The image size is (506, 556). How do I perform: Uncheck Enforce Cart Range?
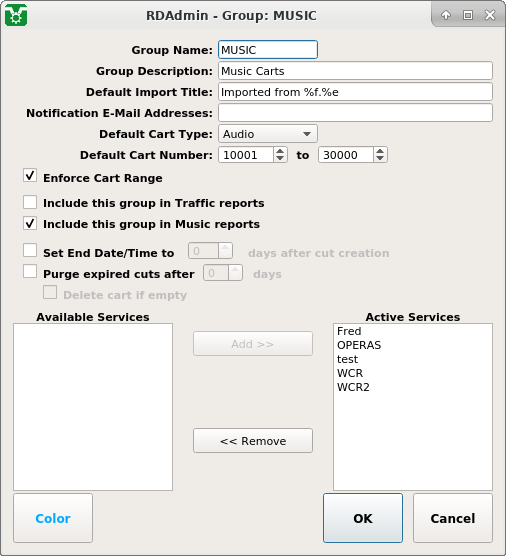pos(30,176)
